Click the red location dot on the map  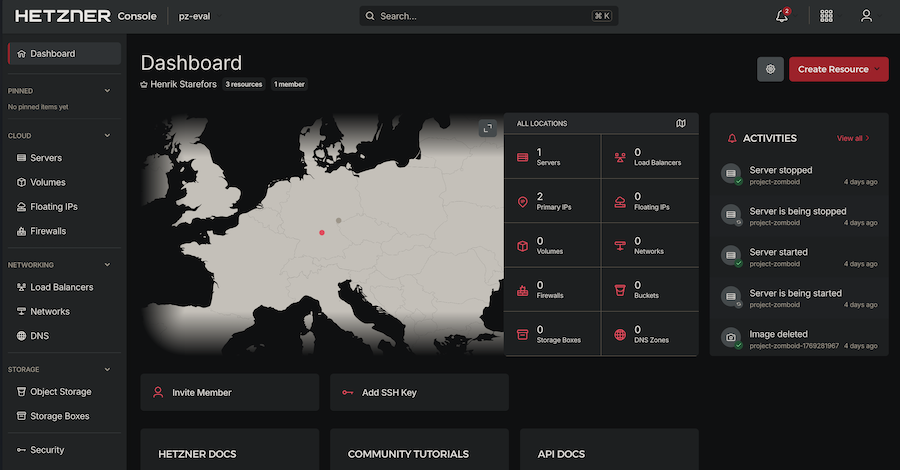pos(322,232)
